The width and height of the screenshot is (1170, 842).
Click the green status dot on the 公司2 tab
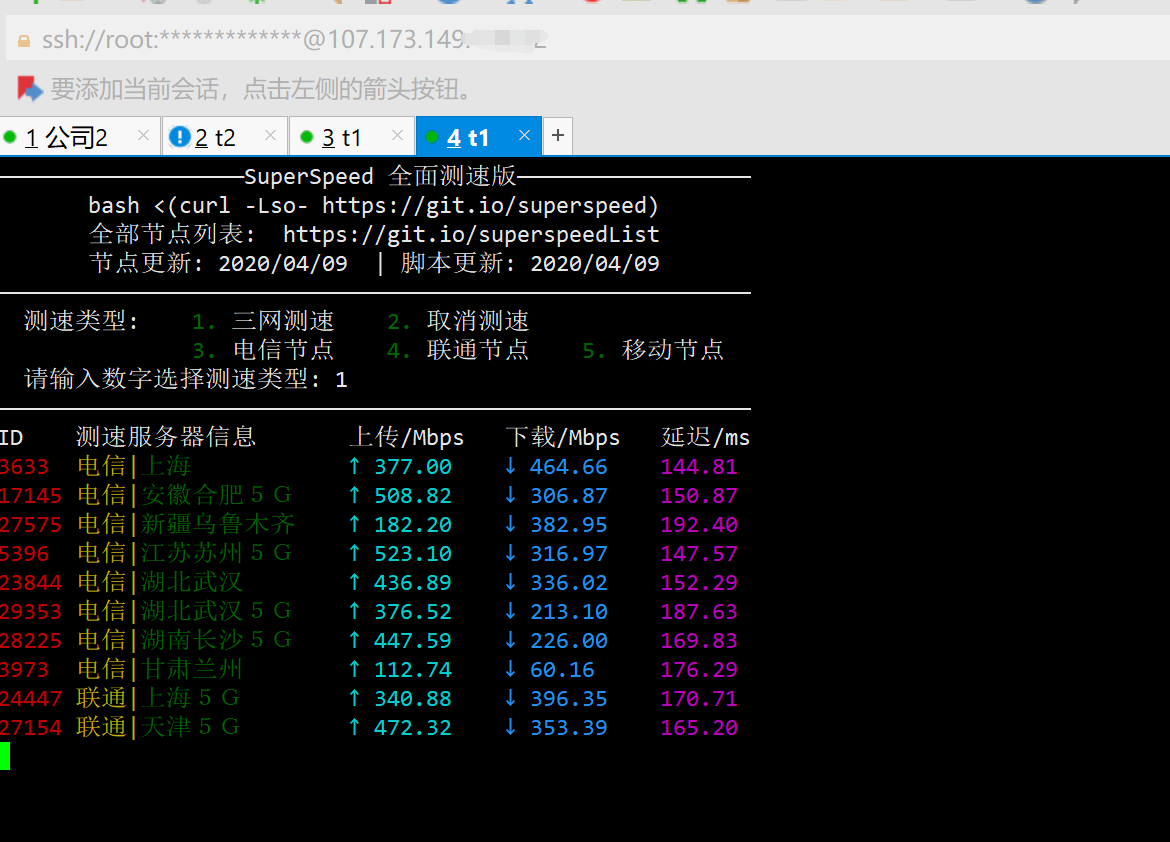click(x=10, y=137)
